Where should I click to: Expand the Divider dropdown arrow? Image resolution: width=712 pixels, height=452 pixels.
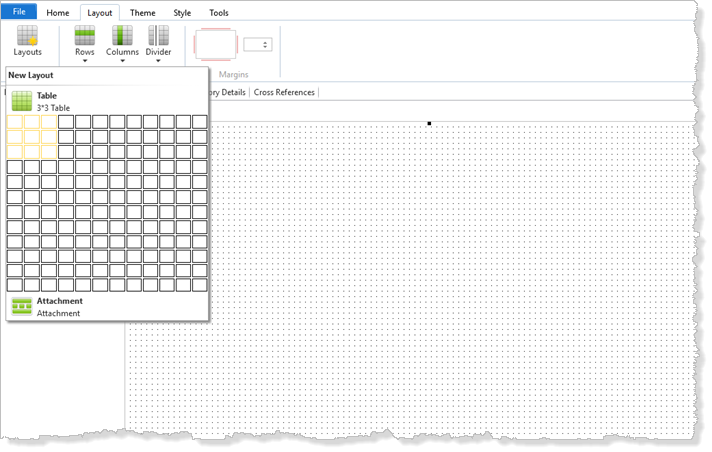(158, 61)
